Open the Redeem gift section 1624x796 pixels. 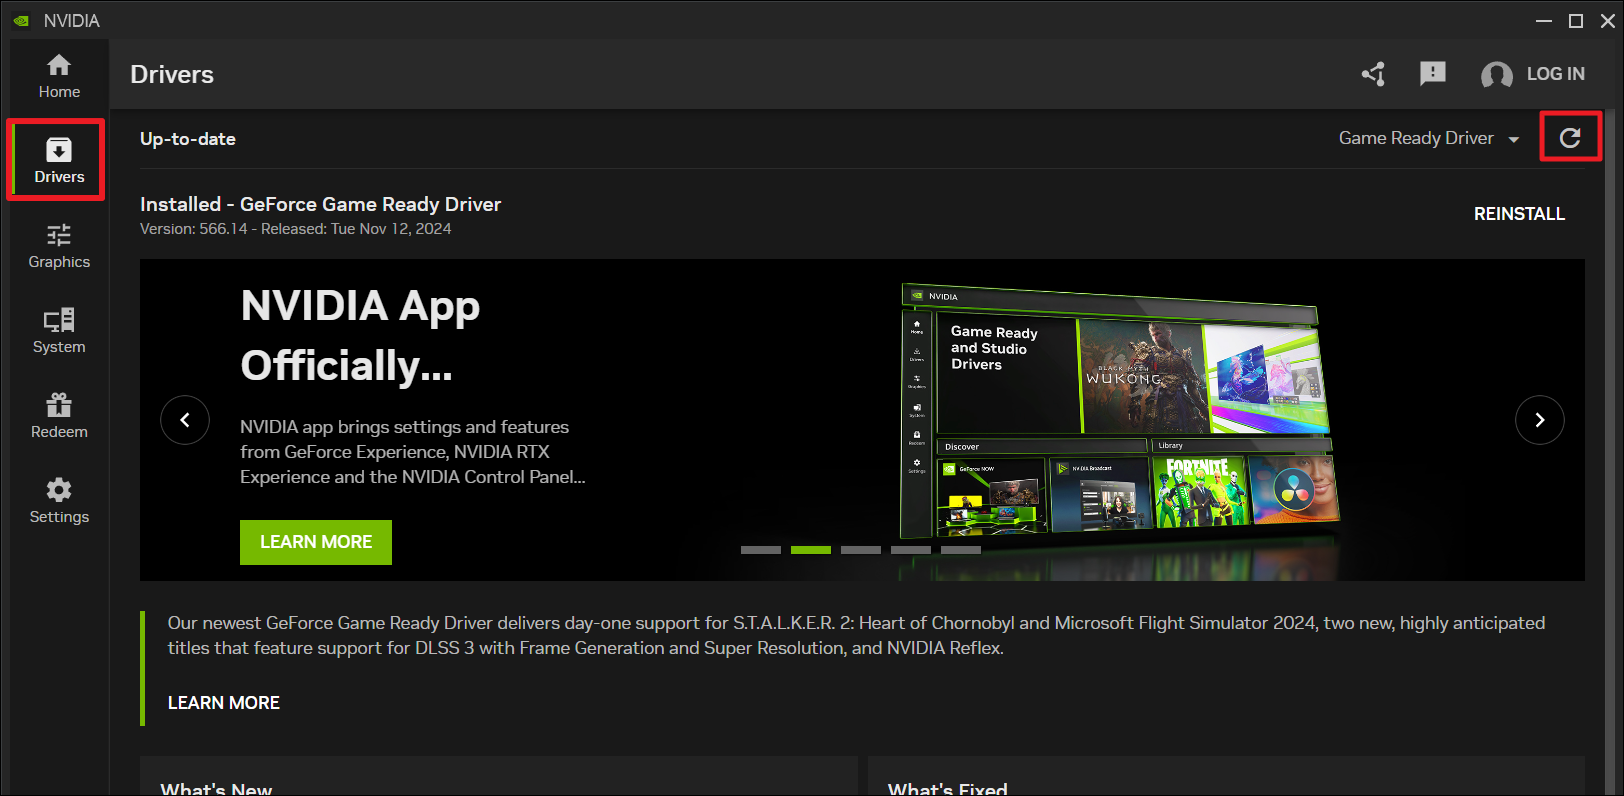click(59, 416)
